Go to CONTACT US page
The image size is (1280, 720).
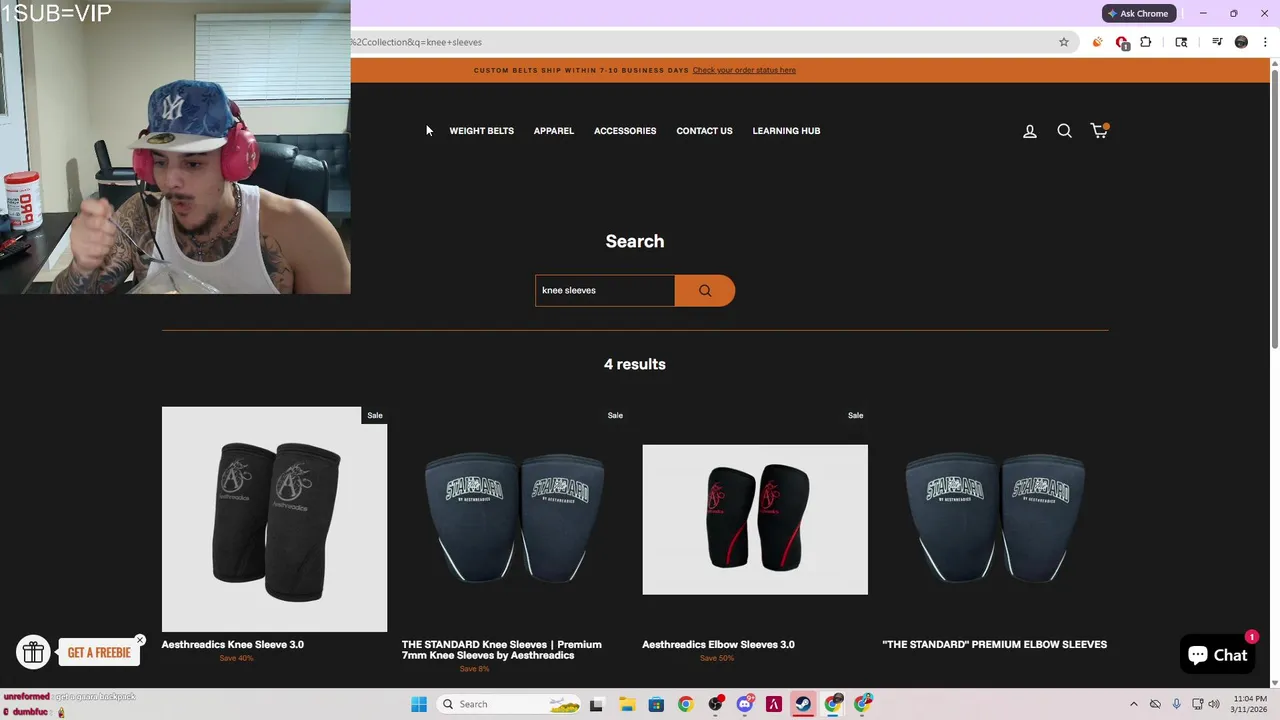[704, 131]
